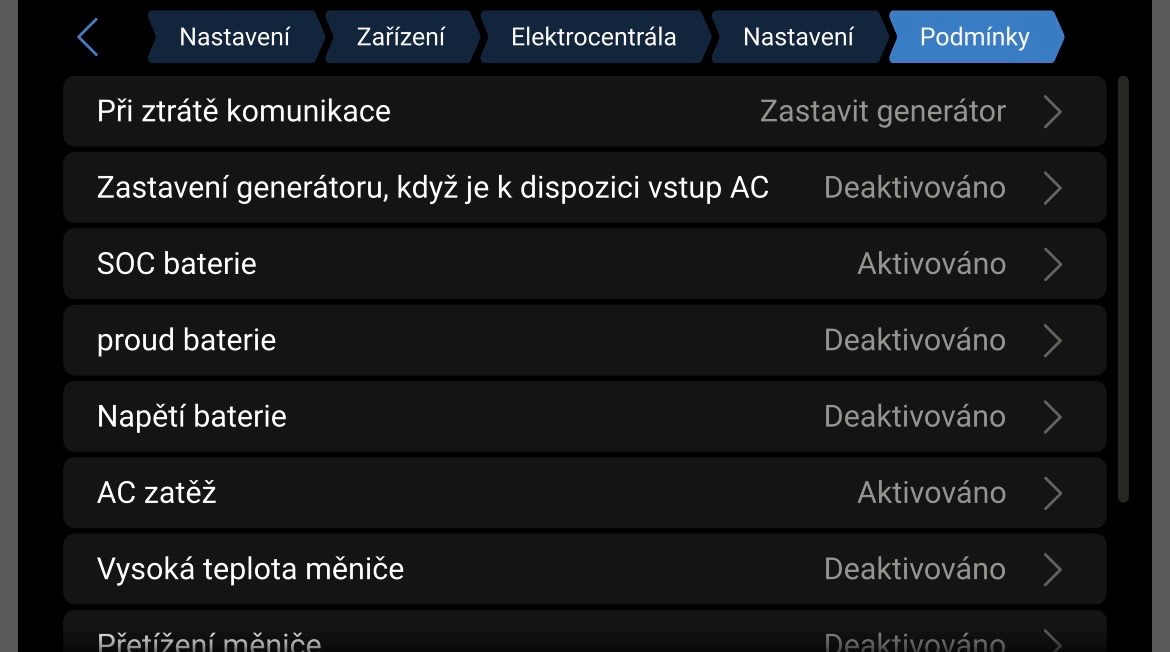The height and width of the screenshot is (652, 1170).
Task: Open the first Nastavení breadcrumb
Action: click(x=235, y=38)
